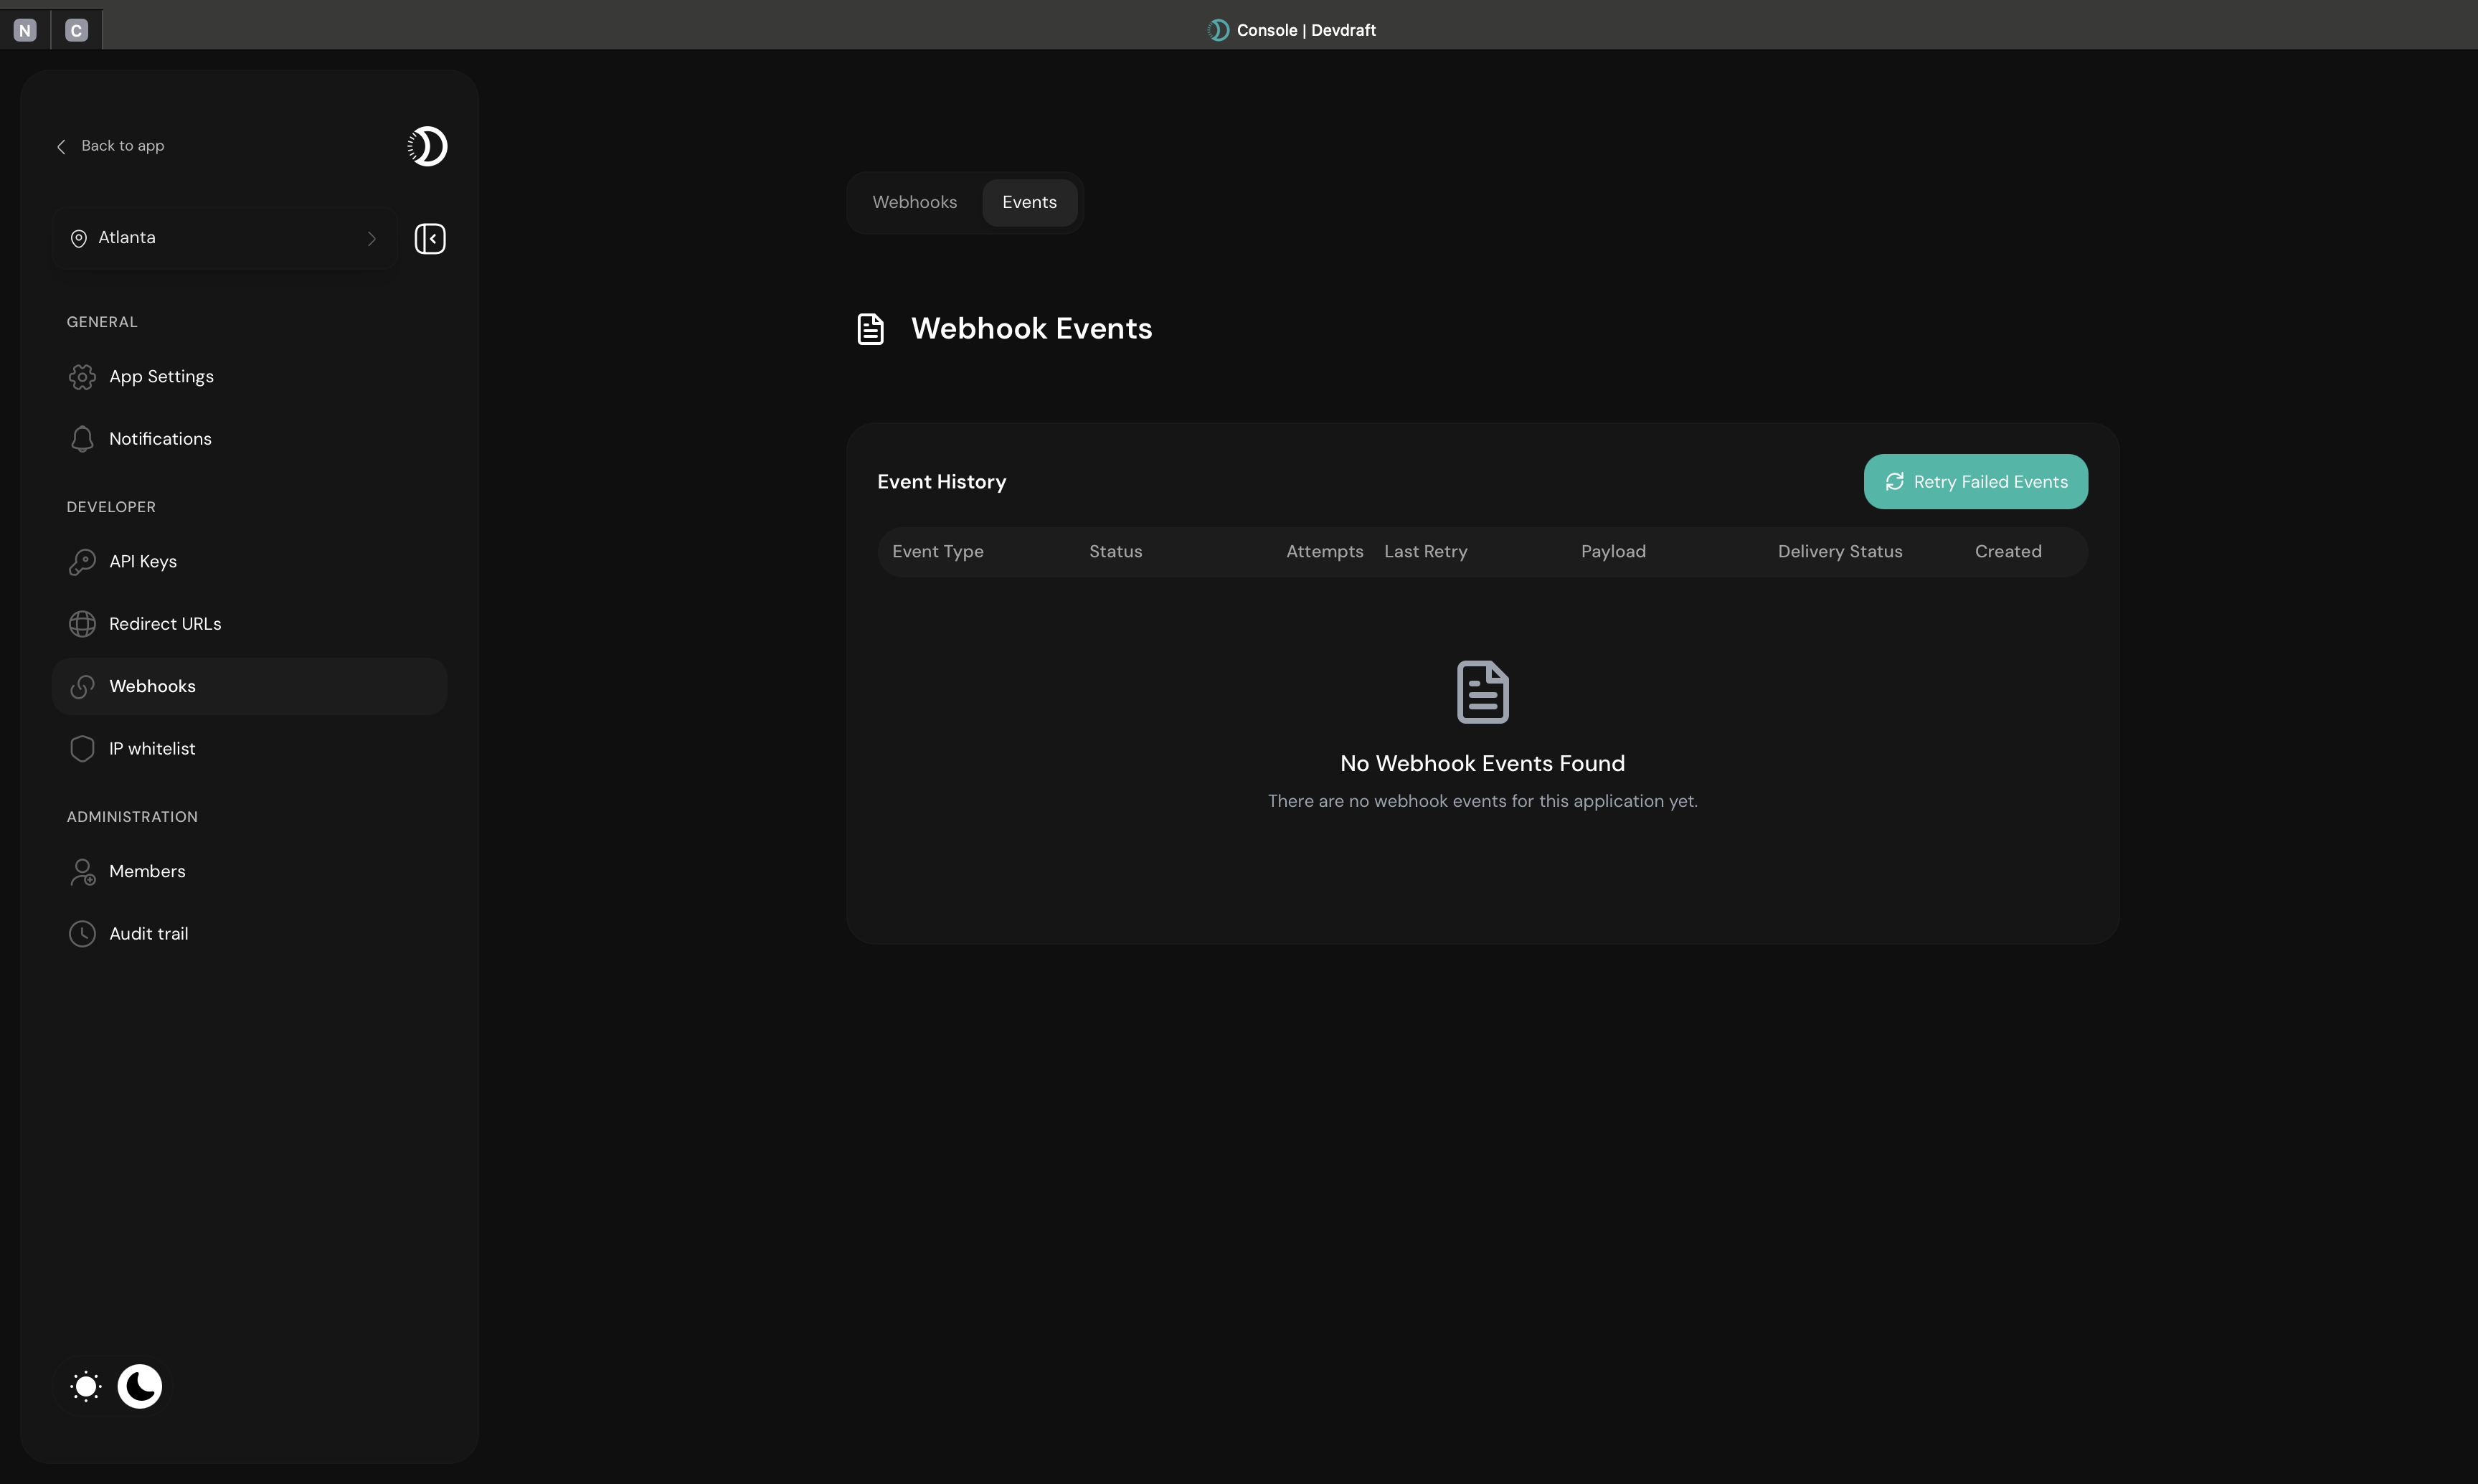2478x1484 pixels.
Task: Click the back chevron next to Back to app
Action: [61, 146]
